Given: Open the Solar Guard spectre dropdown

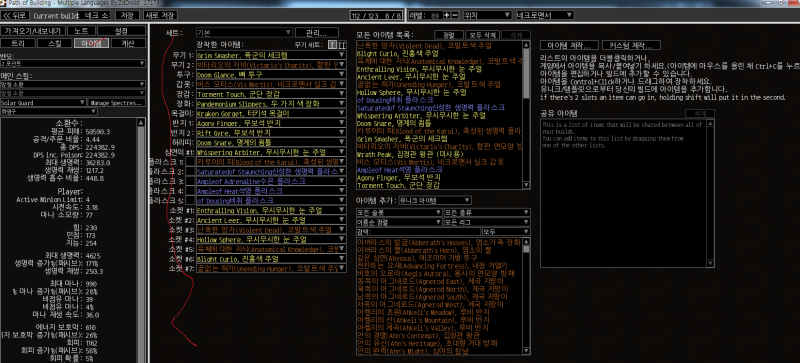Looking at the screenshot, I should click(x=43, y=103).
